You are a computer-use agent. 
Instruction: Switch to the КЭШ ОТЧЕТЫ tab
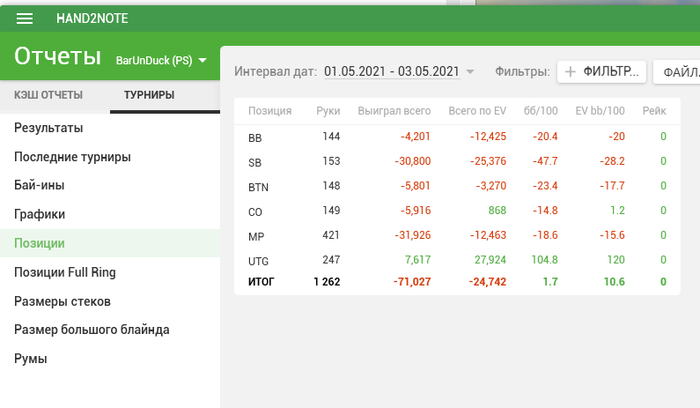48,95
